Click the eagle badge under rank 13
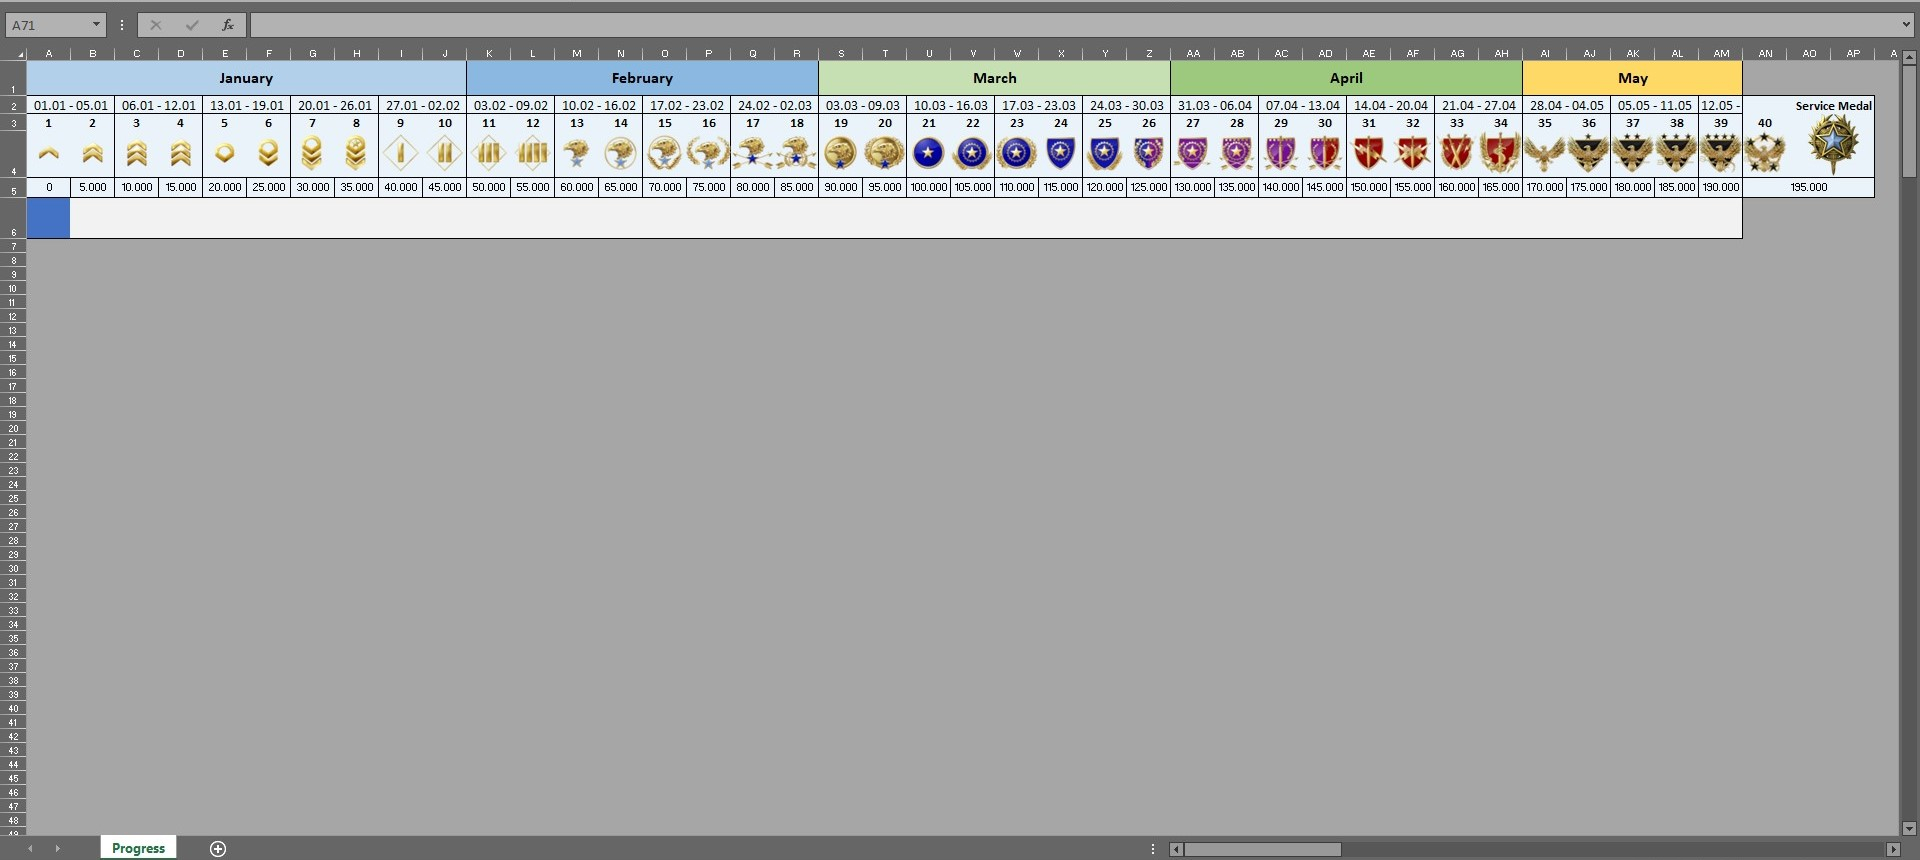Image resolution: width=1920 pixels, height=860 pixels. [x=576, y=153]
